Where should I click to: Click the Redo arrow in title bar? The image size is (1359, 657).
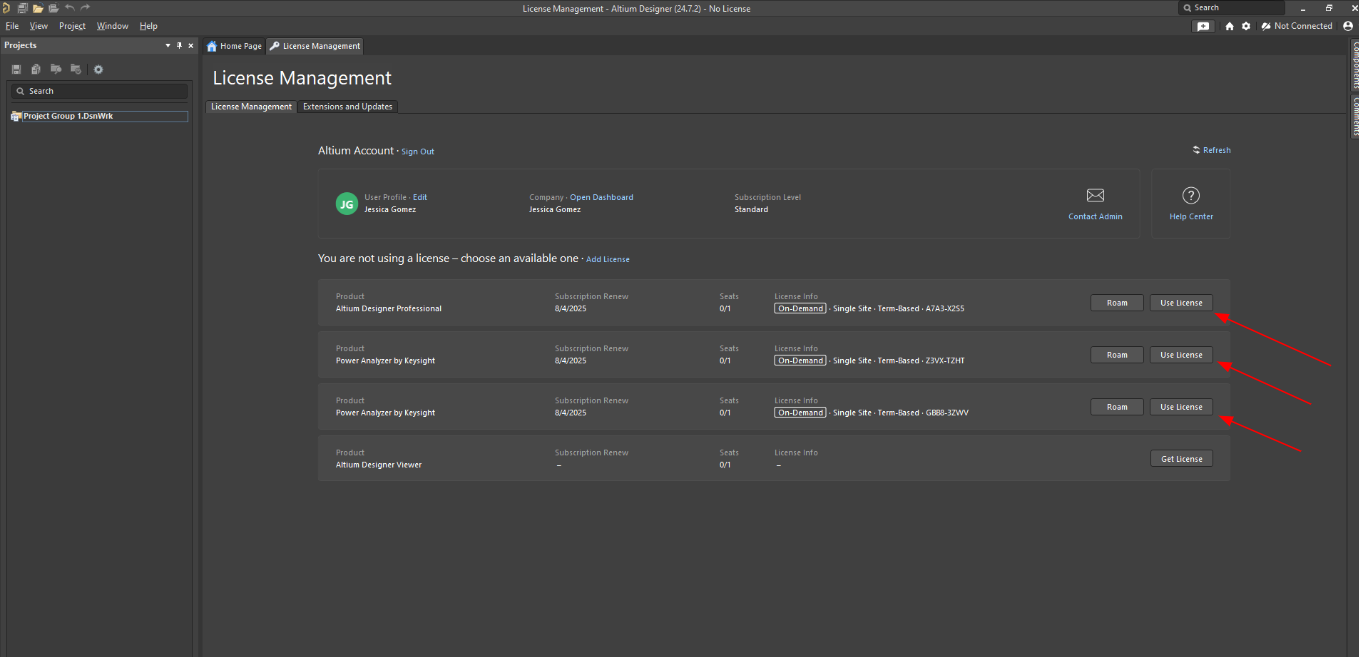(85, 8)
